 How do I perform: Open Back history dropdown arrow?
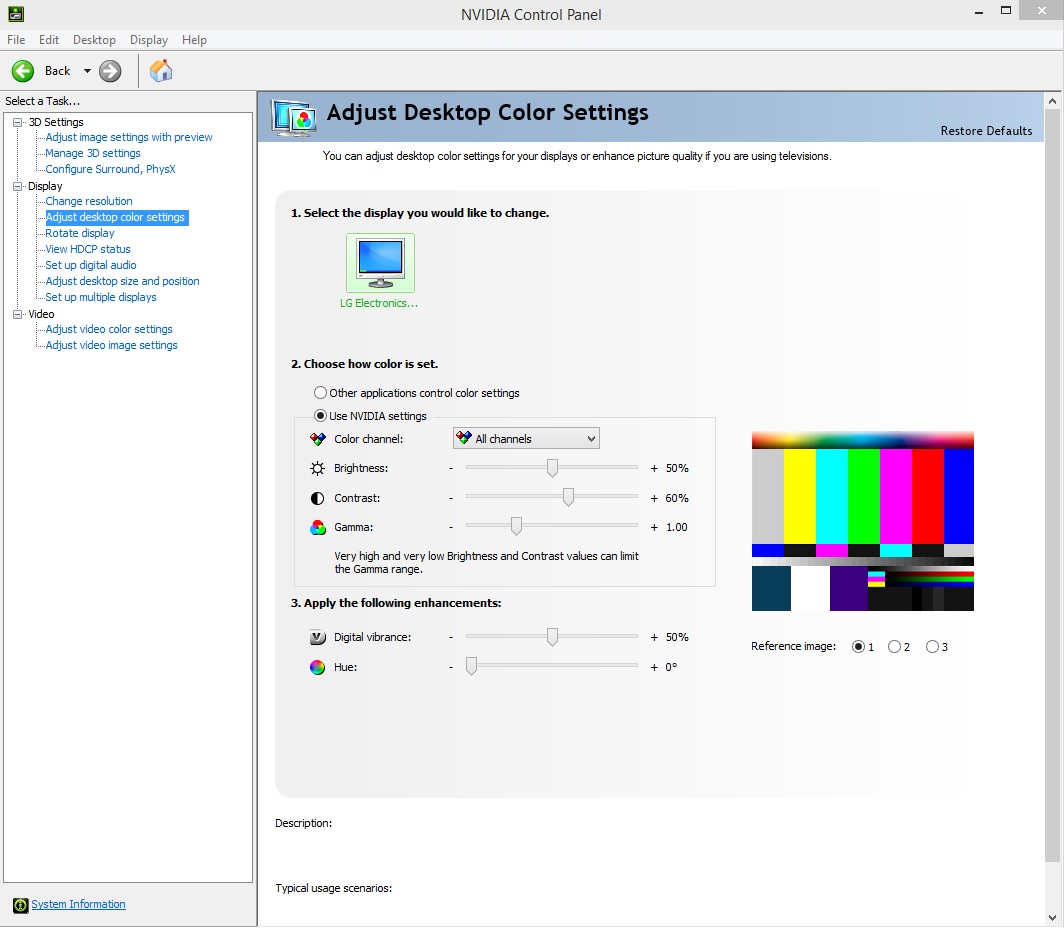tap(87, 71)
